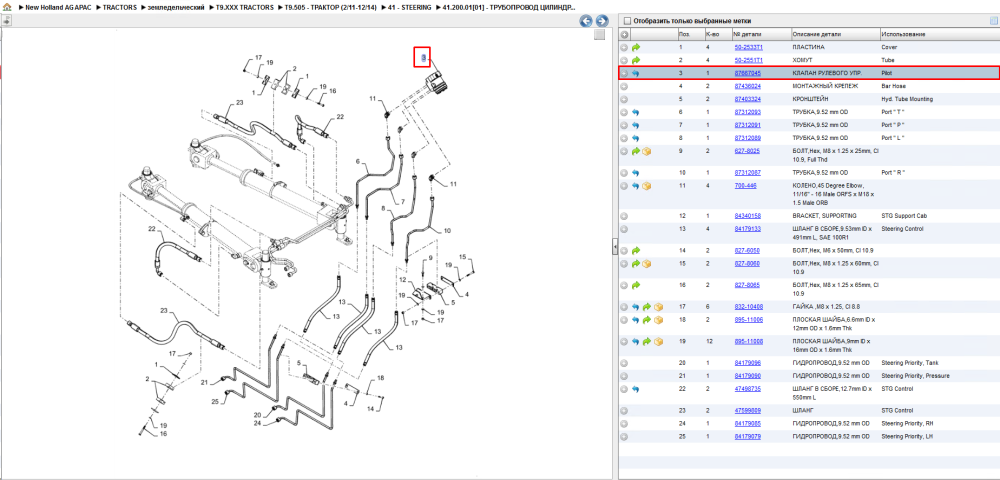1000x480 pixels.
Task: Open 'земледельческий' breadcrumb level
Action: pos(177,8)
